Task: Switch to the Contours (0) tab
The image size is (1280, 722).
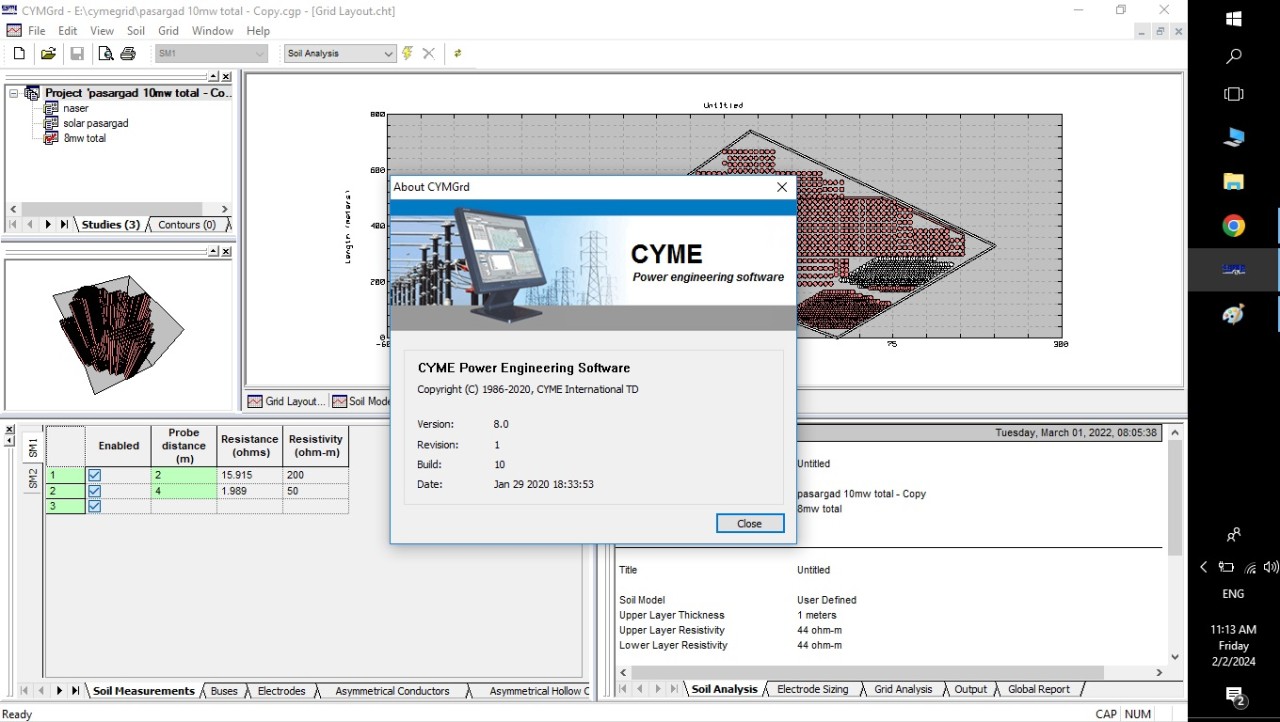Action: point(187,225)
